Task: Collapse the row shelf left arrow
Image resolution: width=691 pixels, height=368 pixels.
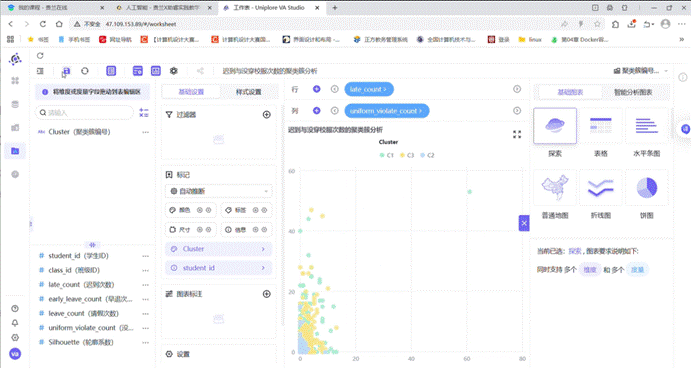Action: [334, 89]
